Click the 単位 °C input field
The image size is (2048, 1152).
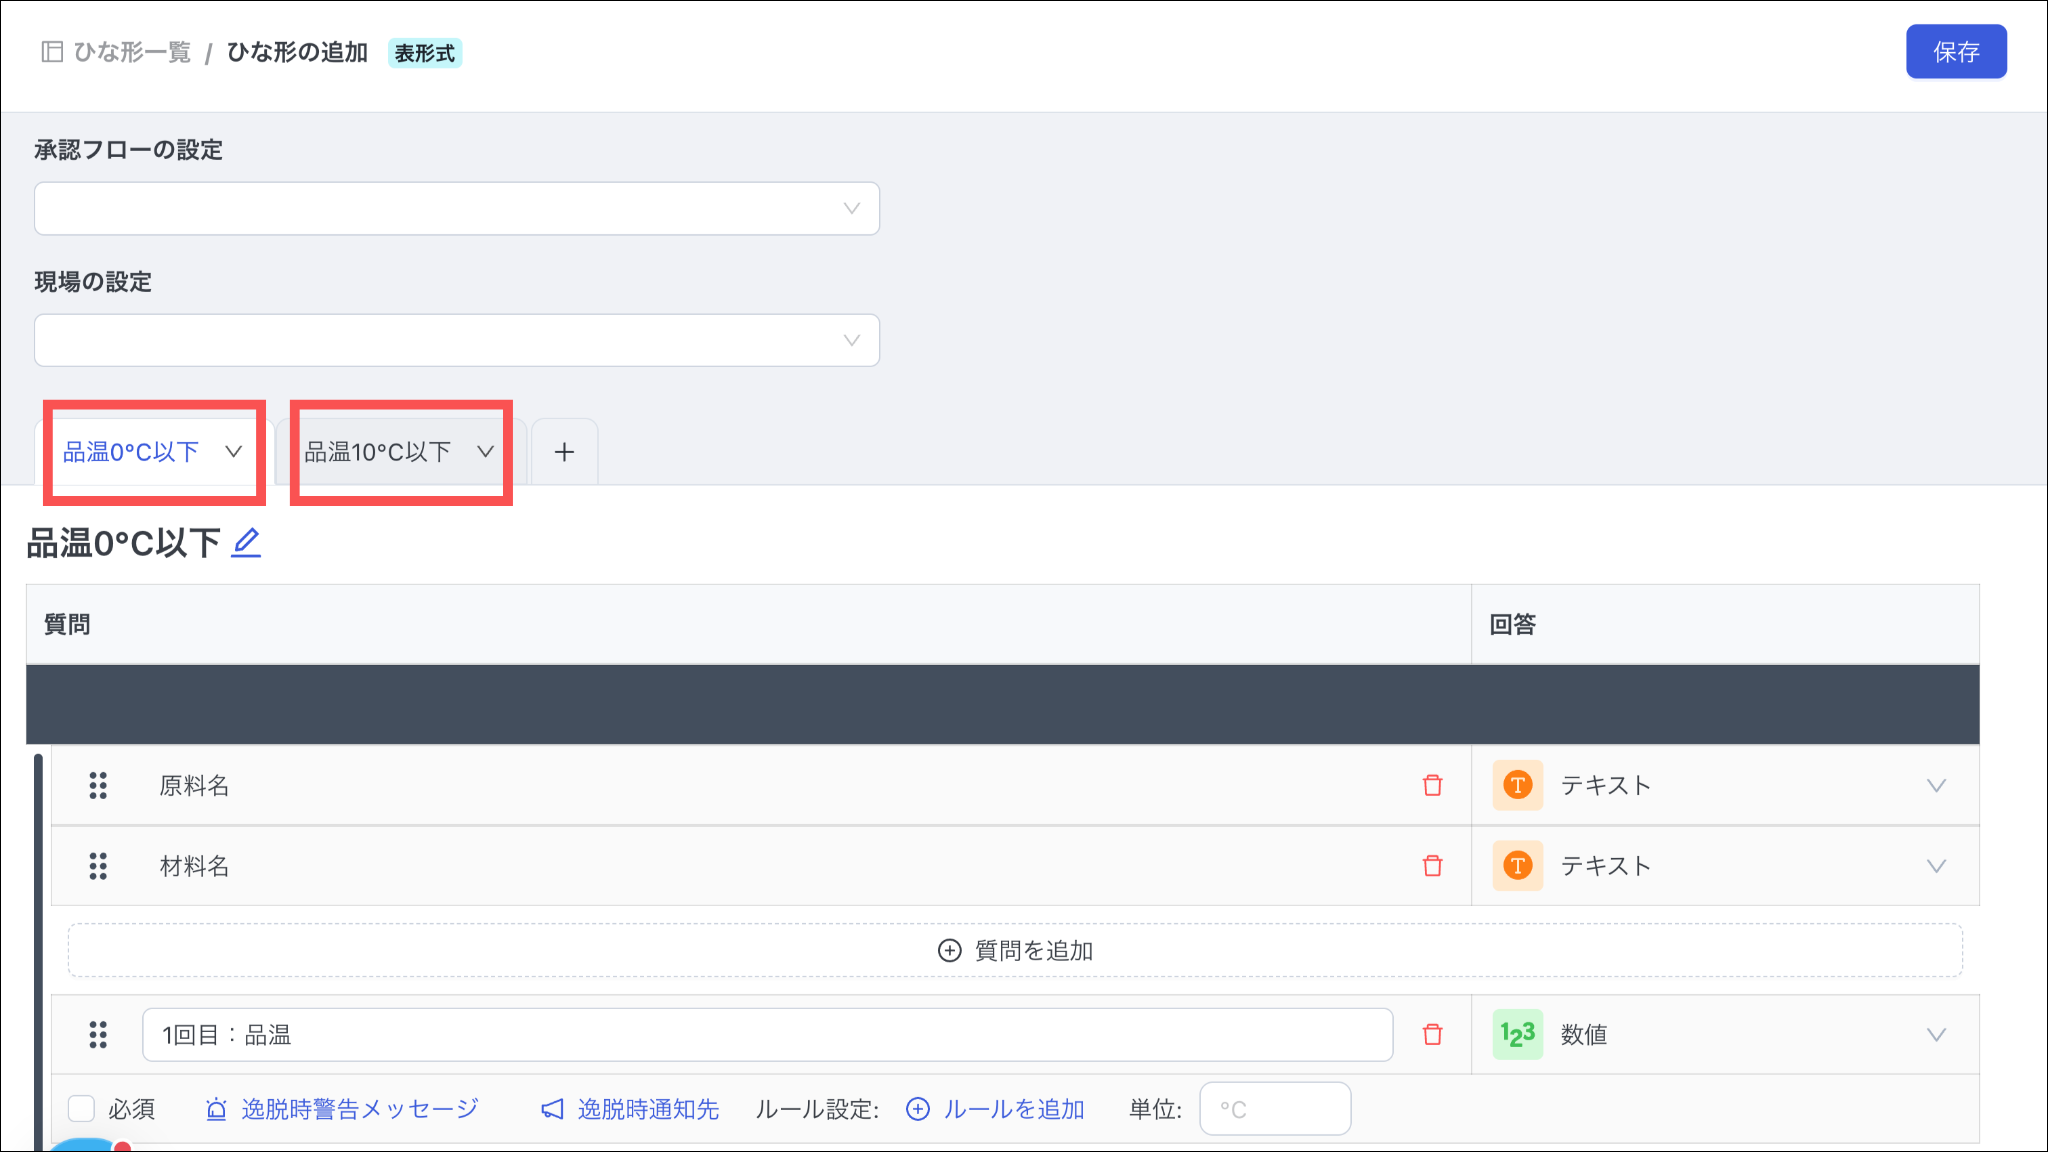tap(1274, 1109)
